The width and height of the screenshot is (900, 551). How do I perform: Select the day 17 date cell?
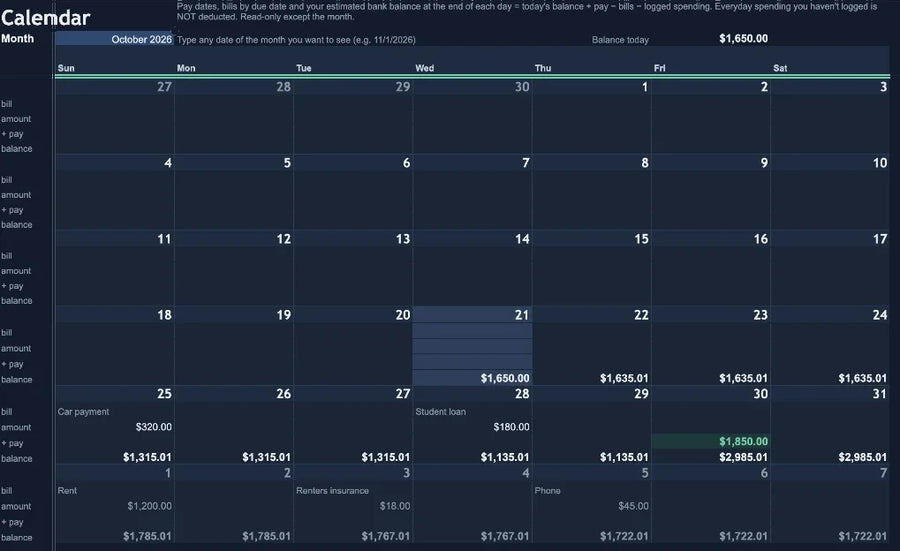[830, 239]
